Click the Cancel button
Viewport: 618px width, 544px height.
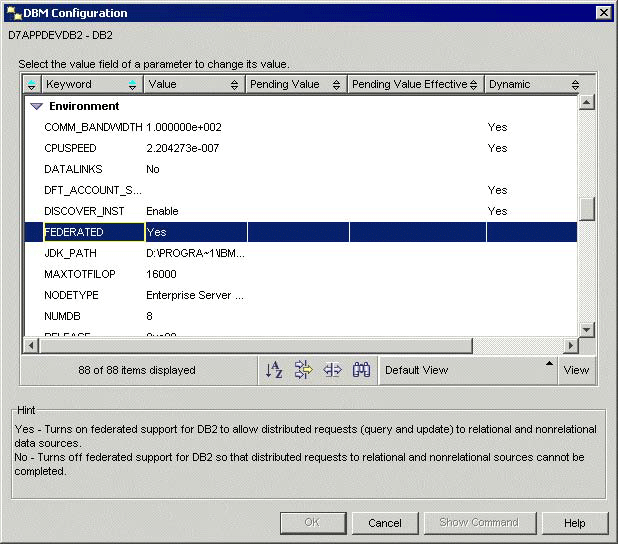click(385, 523)
